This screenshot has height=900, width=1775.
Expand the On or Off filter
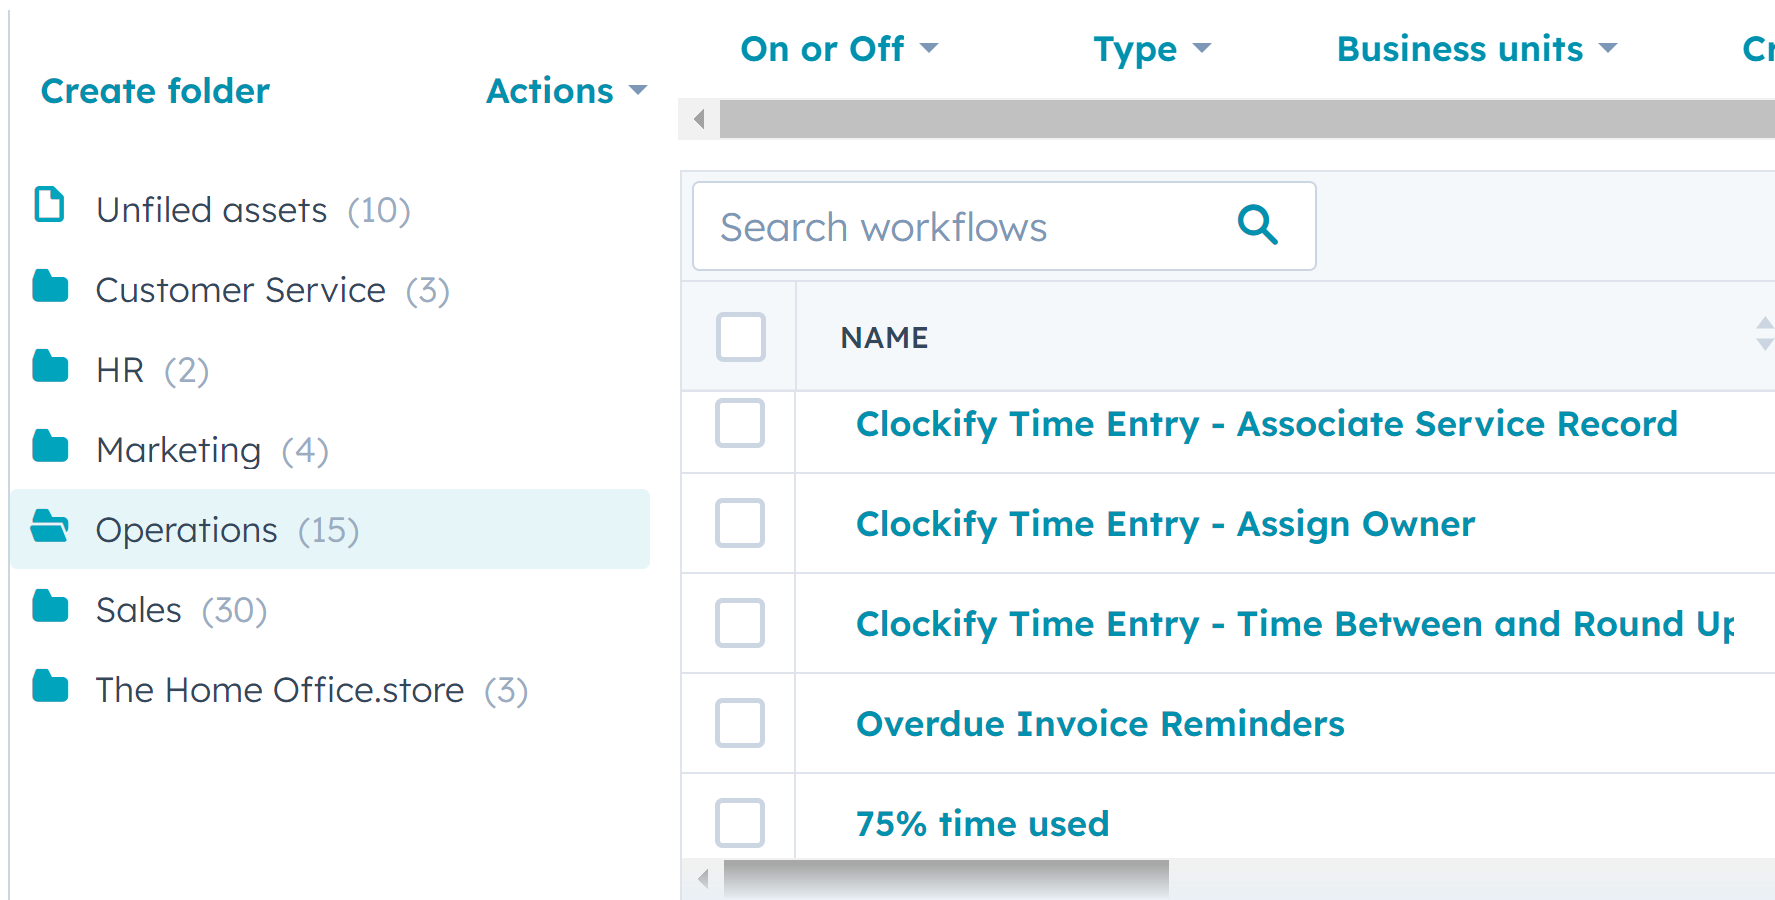coord(839,49)
